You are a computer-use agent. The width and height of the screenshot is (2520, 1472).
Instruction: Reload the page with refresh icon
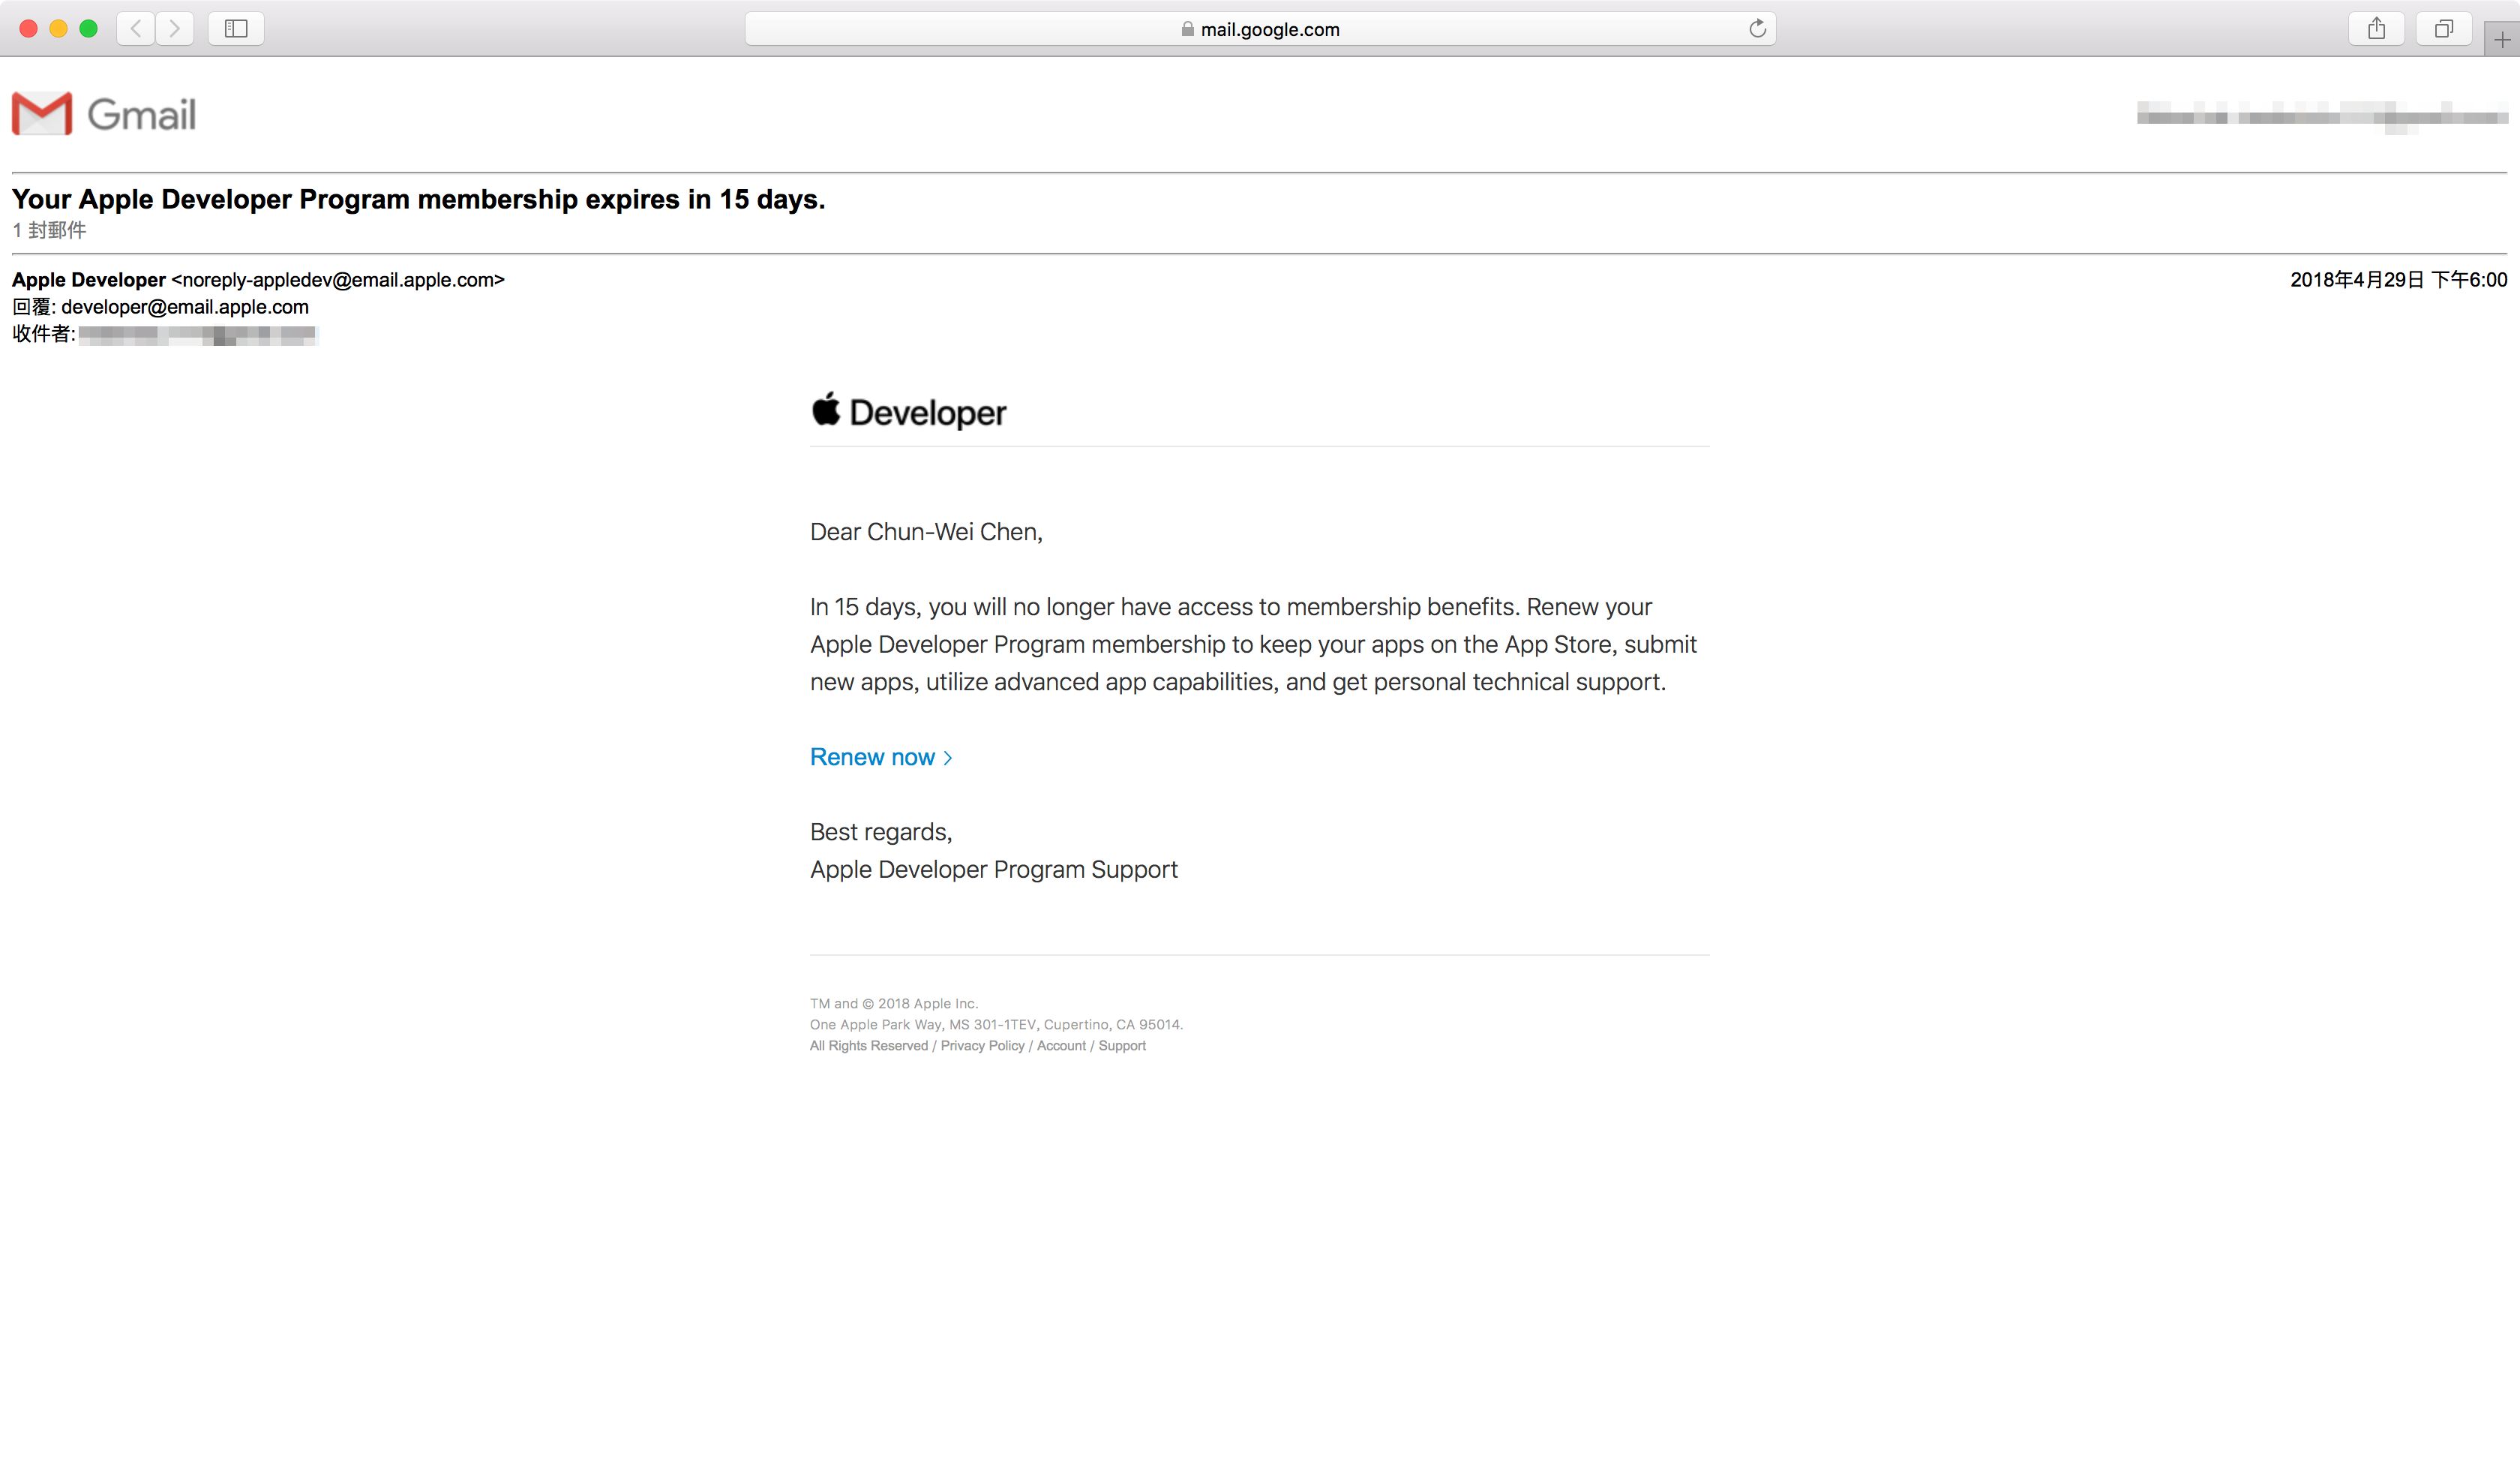(x=1757, y=29)
